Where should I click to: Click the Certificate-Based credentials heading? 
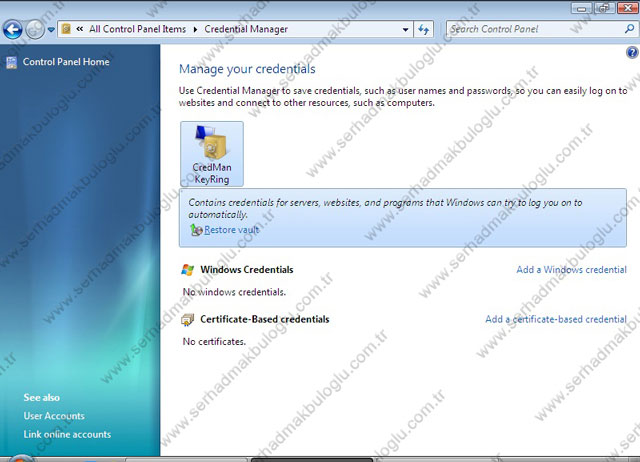click(264, 319)
